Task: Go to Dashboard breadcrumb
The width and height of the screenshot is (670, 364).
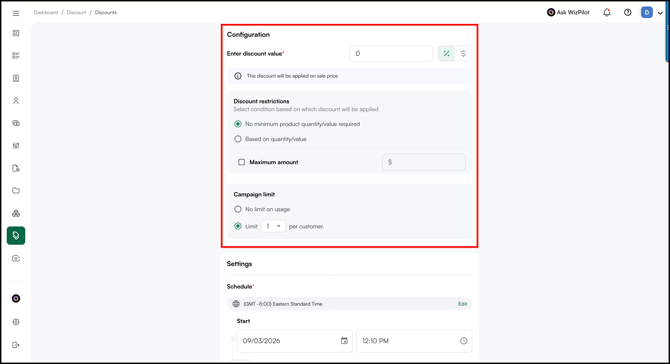Action: (46, 12)
